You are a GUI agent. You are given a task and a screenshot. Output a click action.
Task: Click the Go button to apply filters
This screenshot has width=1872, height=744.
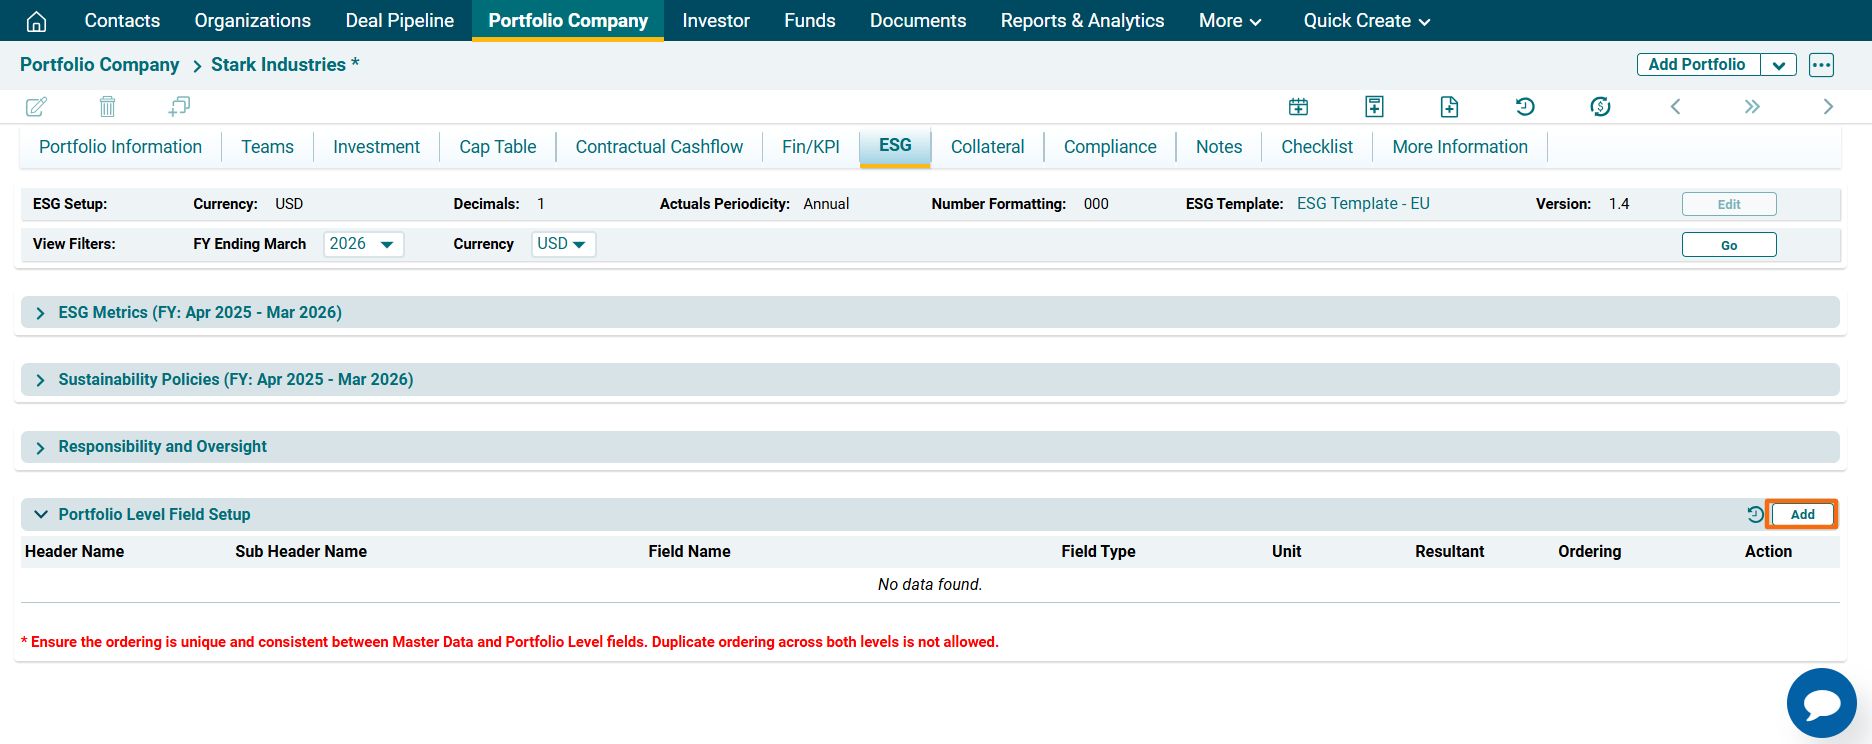coord(1728,245)
